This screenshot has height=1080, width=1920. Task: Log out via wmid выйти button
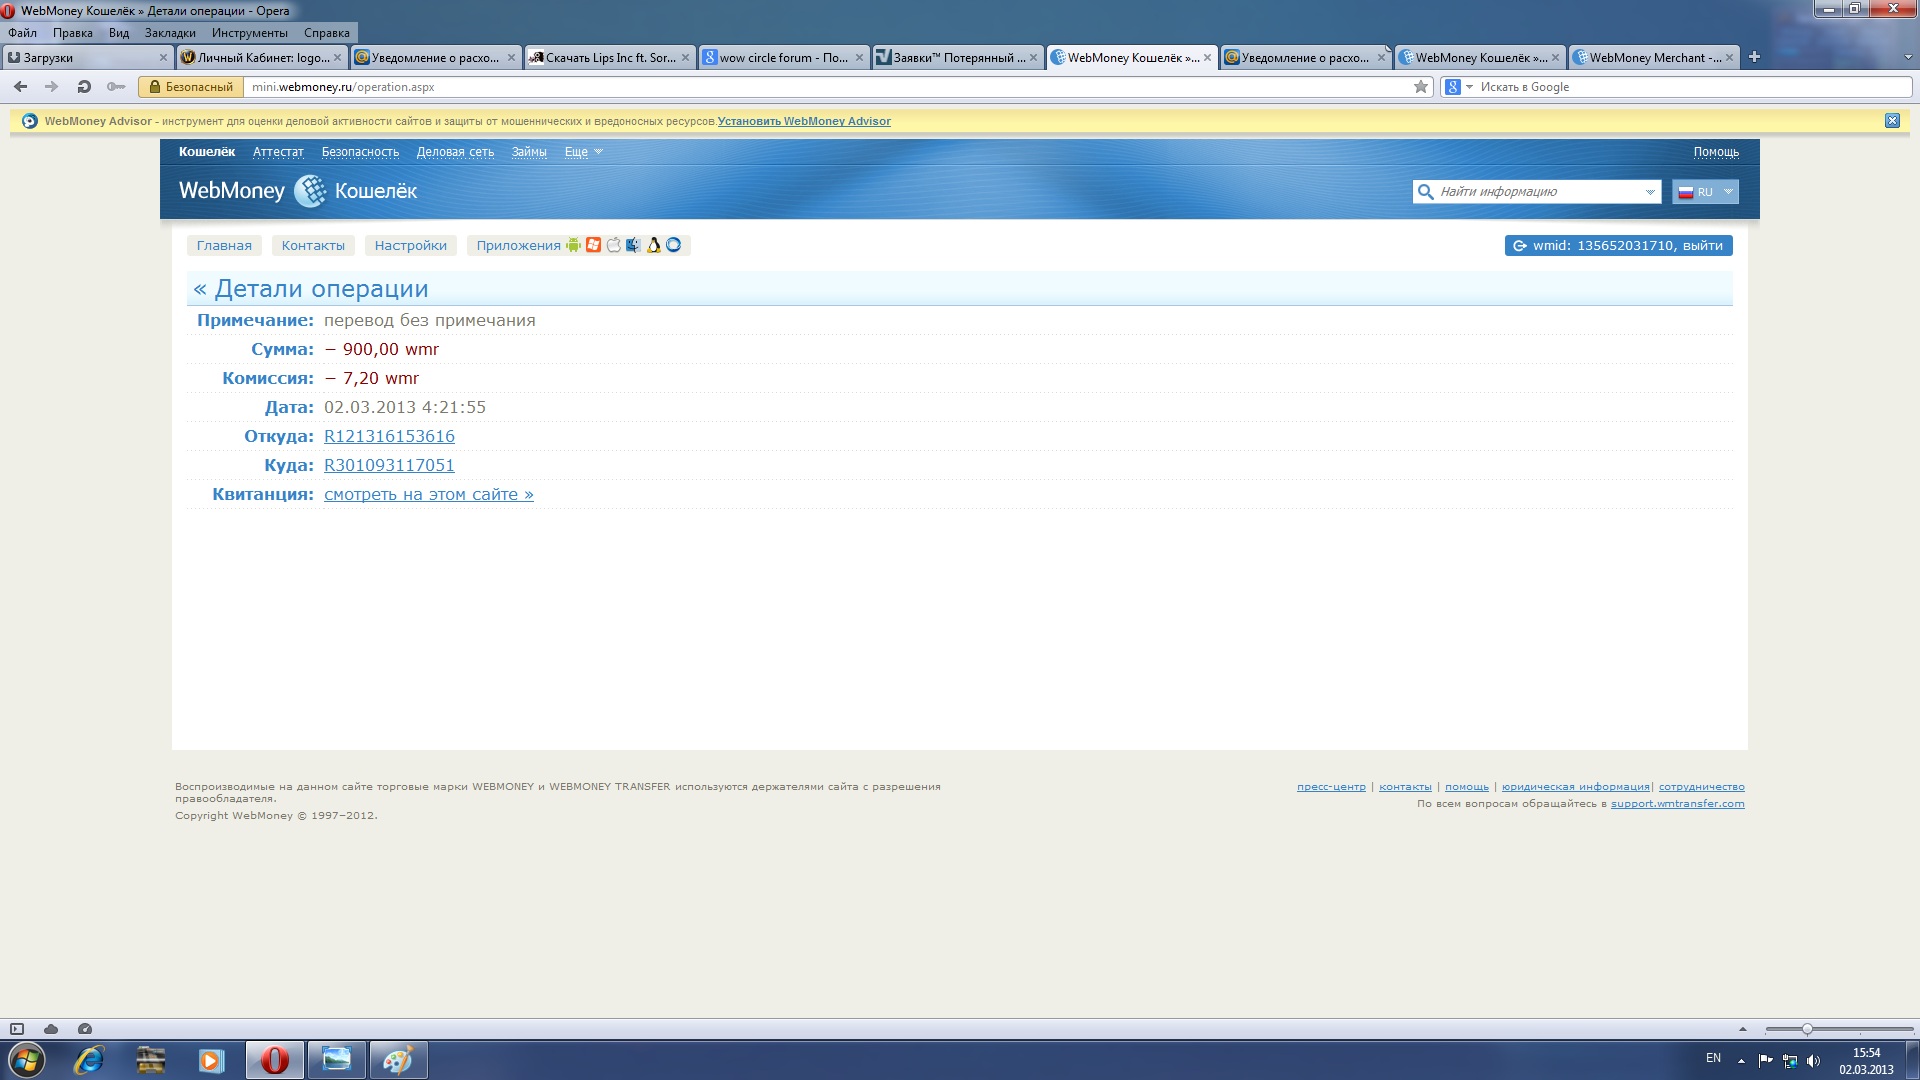pos(1619,246)
